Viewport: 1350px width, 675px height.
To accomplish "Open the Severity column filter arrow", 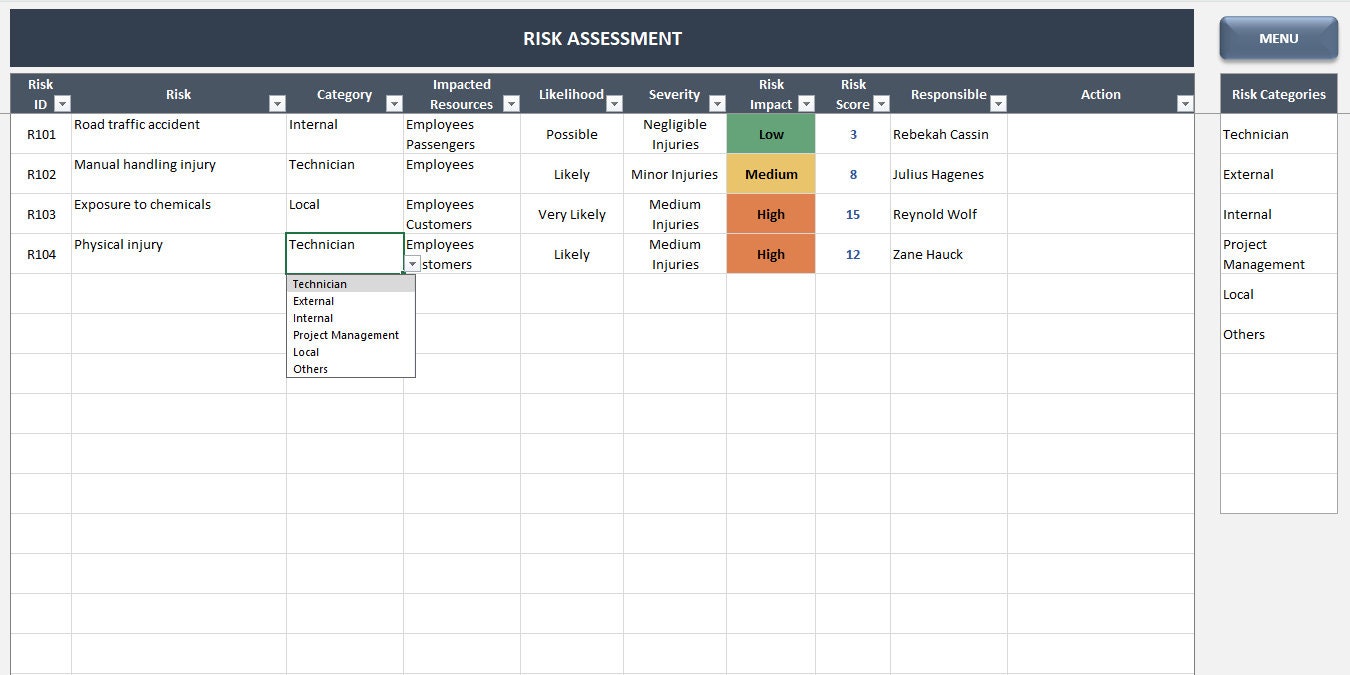I will (717, 104).
